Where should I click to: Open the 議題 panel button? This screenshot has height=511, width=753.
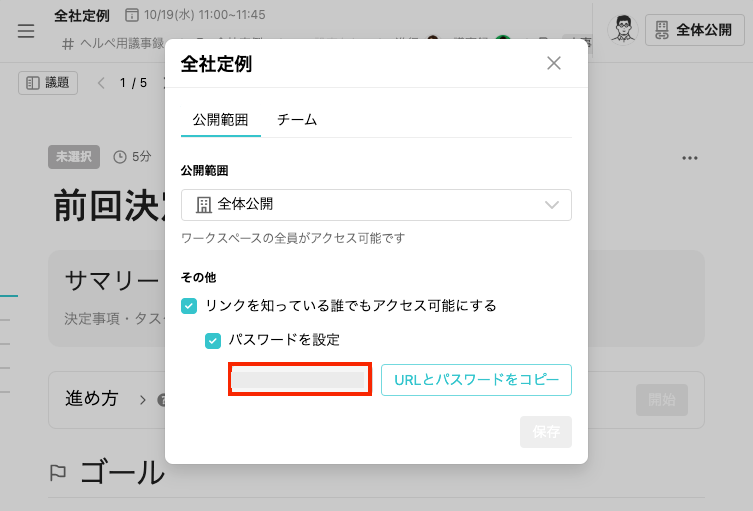pyautogui.click(x=48, y=83)
